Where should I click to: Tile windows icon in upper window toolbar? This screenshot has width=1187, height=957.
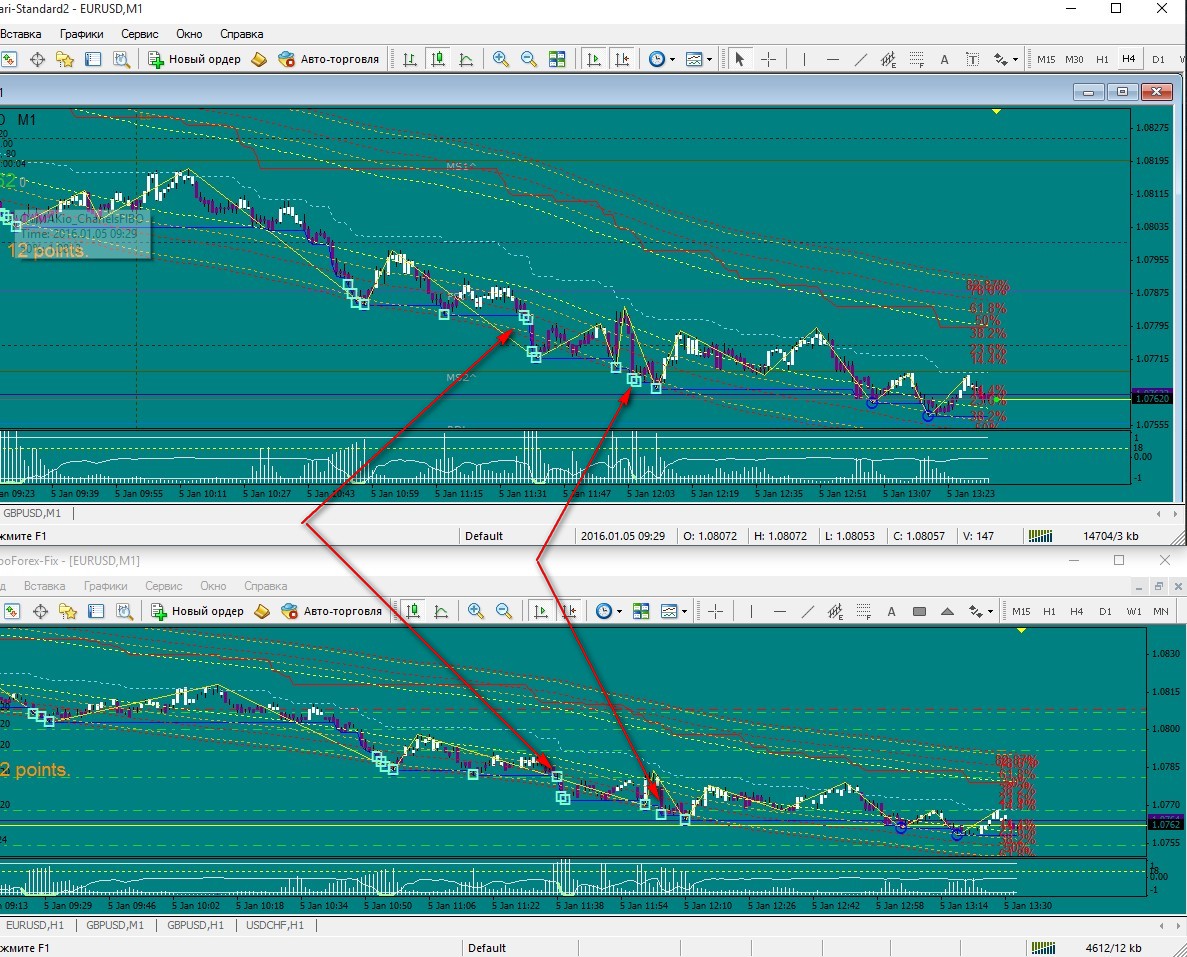[557, 59]
